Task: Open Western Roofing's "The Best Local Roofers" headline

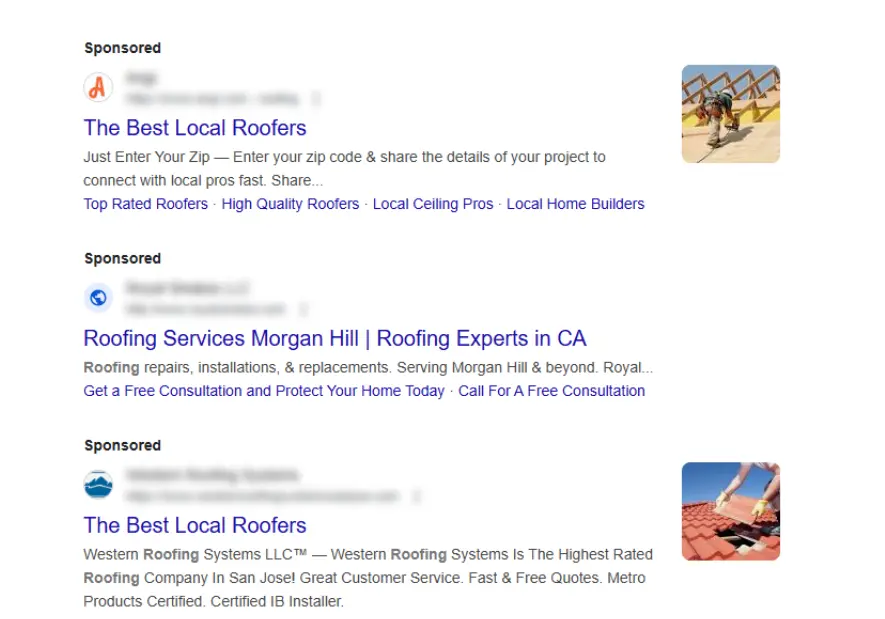Action: click(x=195, y=525)
